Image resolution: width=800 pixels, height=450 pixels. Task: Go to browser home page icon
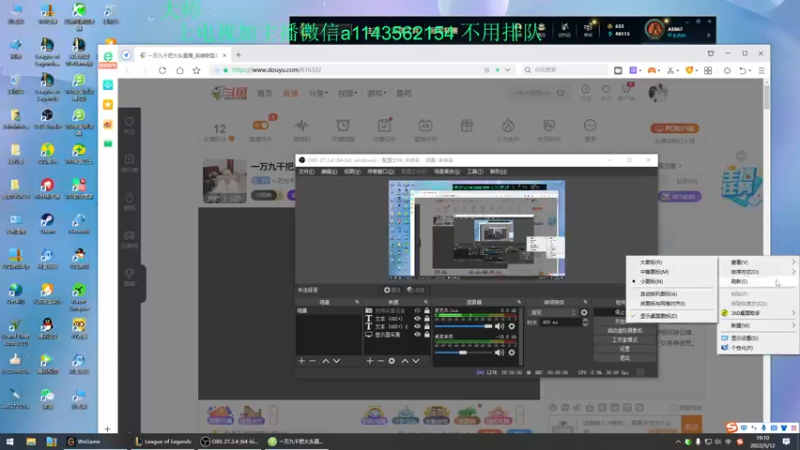(x=180, y=70)
